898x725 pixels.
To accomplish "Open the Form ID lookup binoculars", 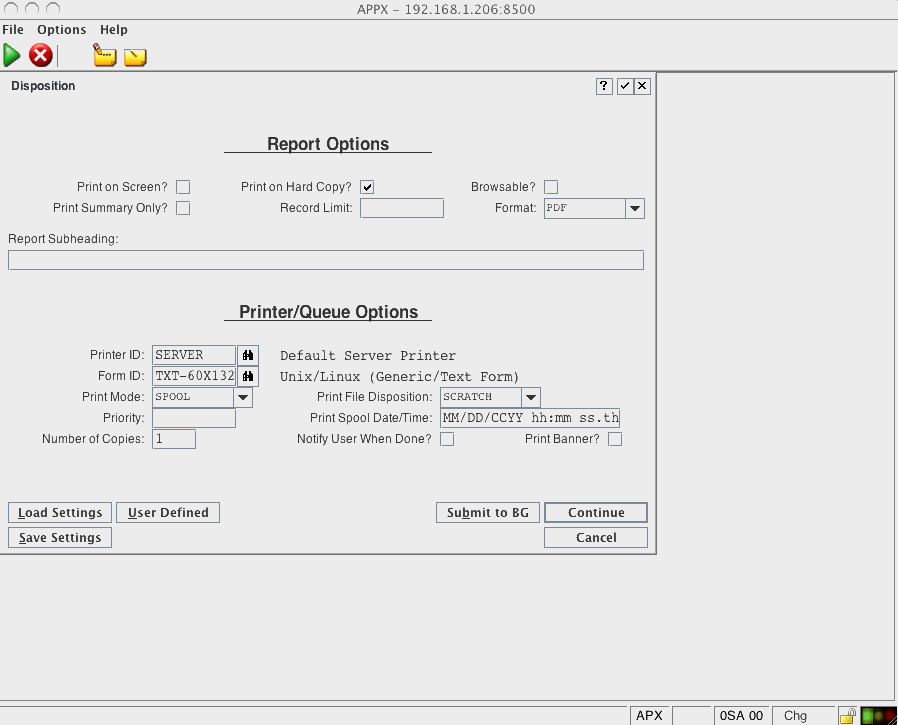I will coord(246,376).
